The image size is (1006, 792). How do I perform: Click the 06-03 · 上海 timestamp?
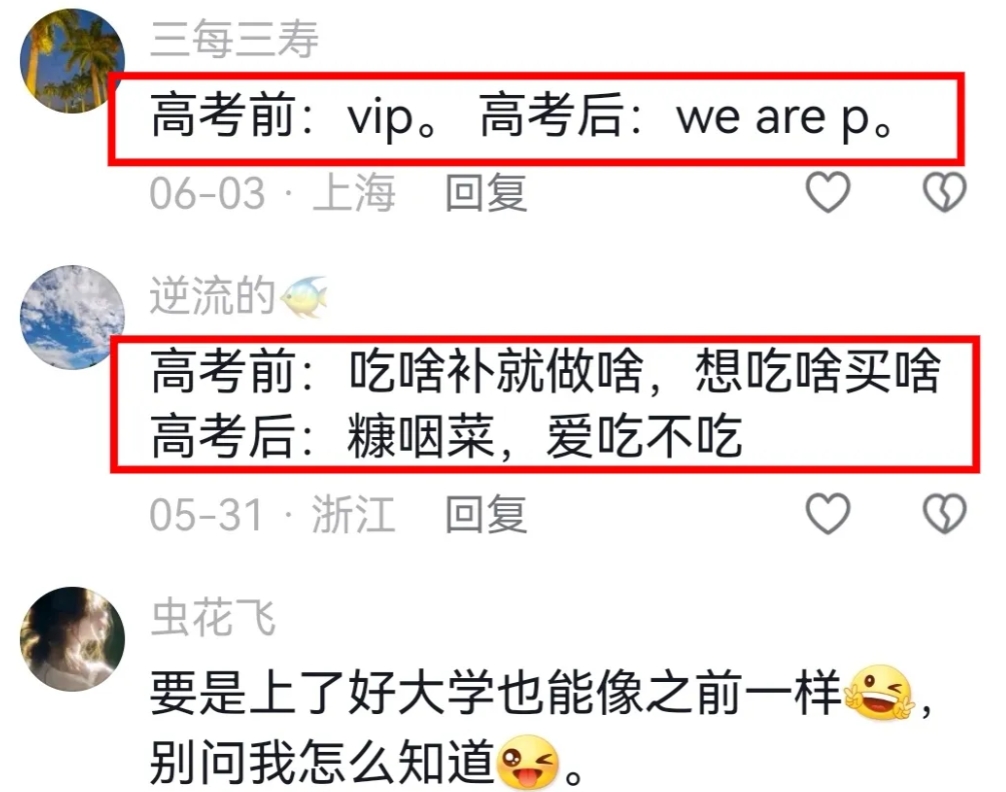pos(272,193)
